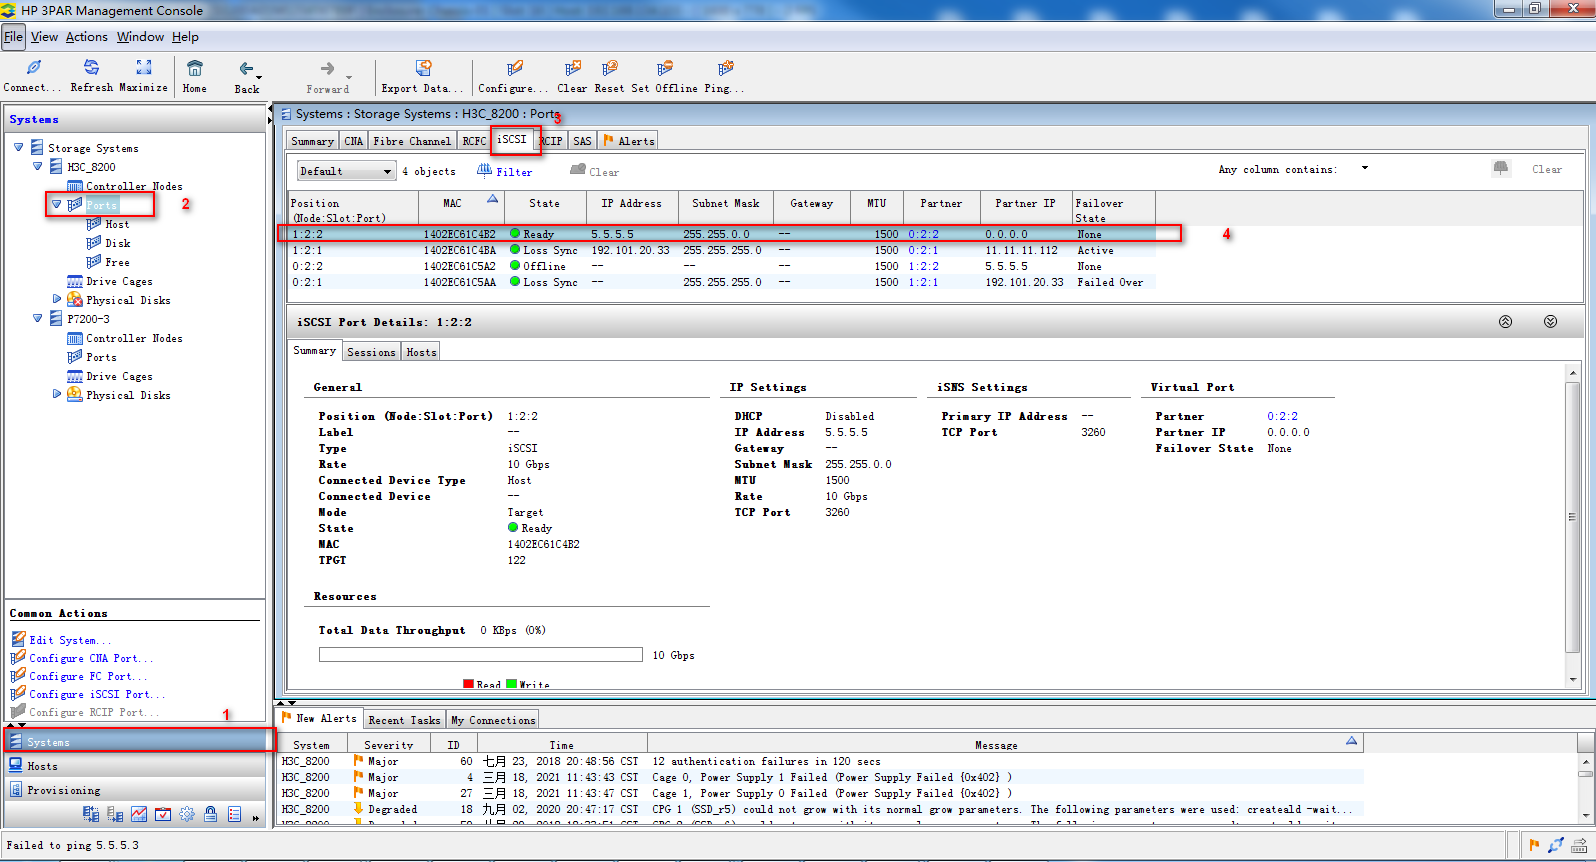Open the Help menu
The image size is (1596, 862).
click(x=185, y=37)
